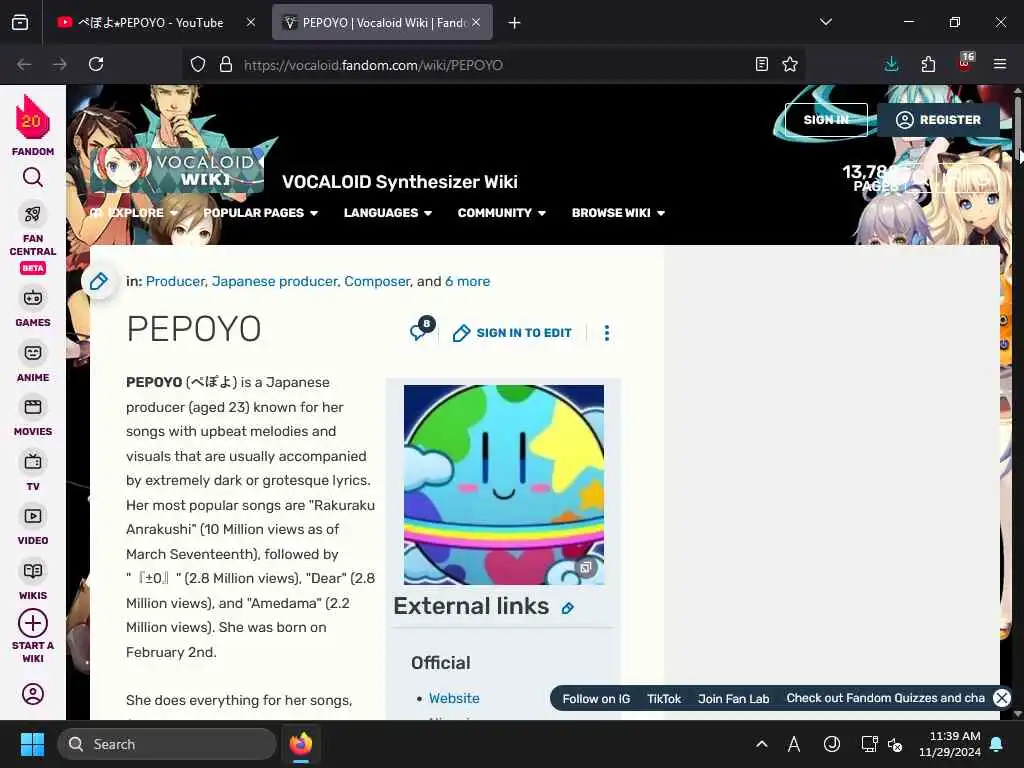
Task: Open the Video category icon
Action: point(33,517)
